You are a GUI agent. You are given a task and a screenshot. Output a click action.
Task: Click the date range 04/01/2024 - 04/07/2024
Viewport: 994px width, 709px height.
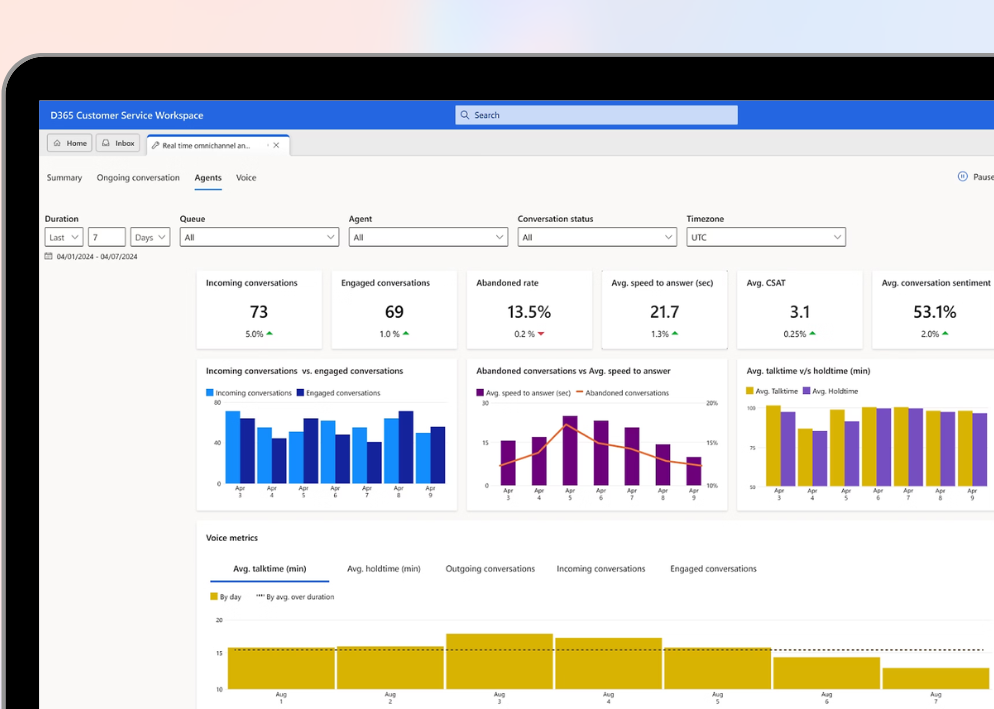point(97,257)
